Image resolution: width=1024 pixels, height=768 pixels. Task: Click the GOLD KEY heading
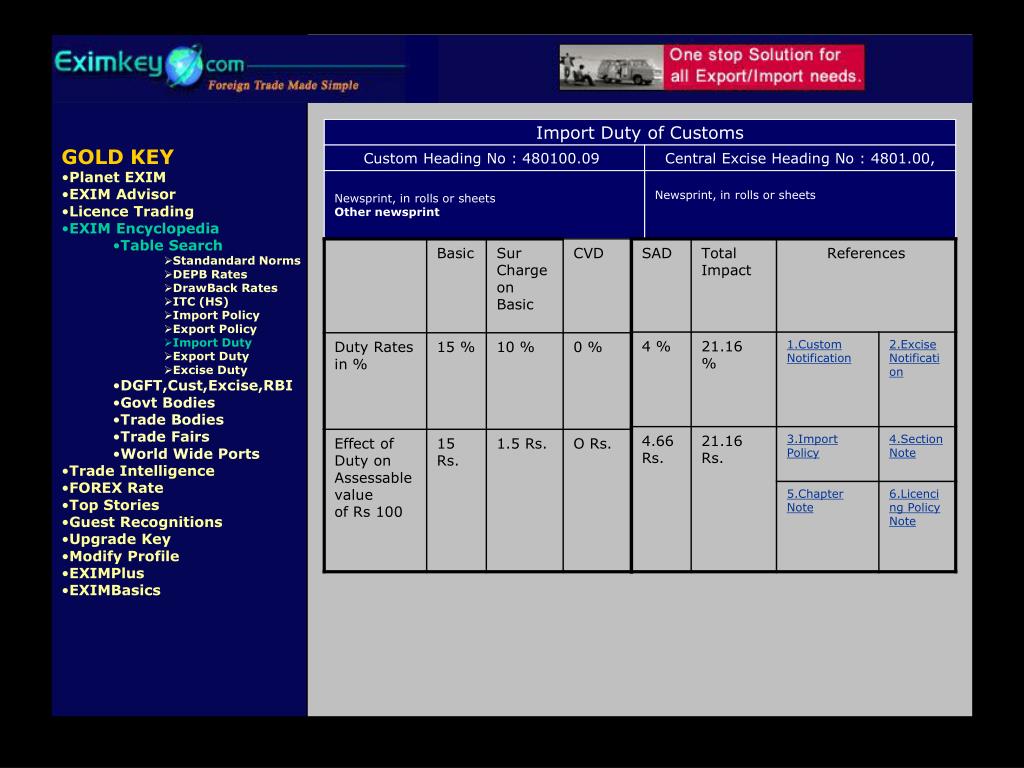pos(118,157)
